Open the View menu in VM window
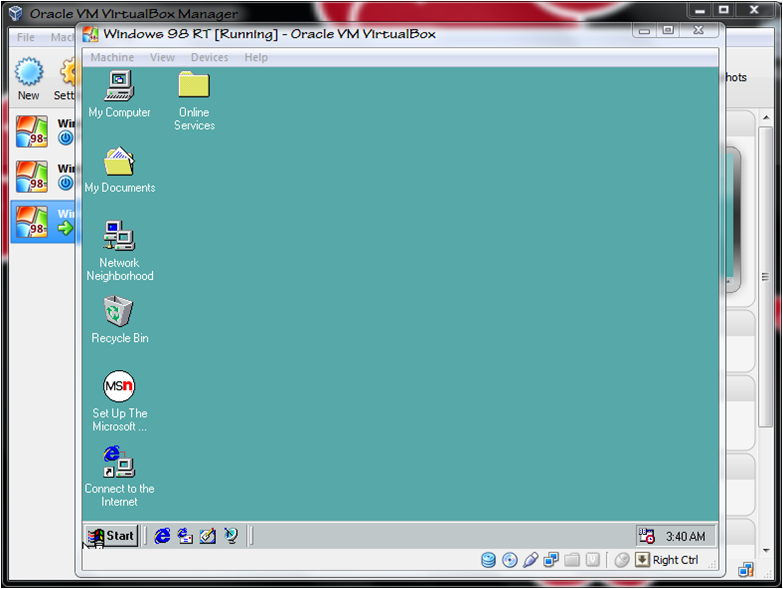The height and width of the screenshot is (589, 783). tap(162, 57)
